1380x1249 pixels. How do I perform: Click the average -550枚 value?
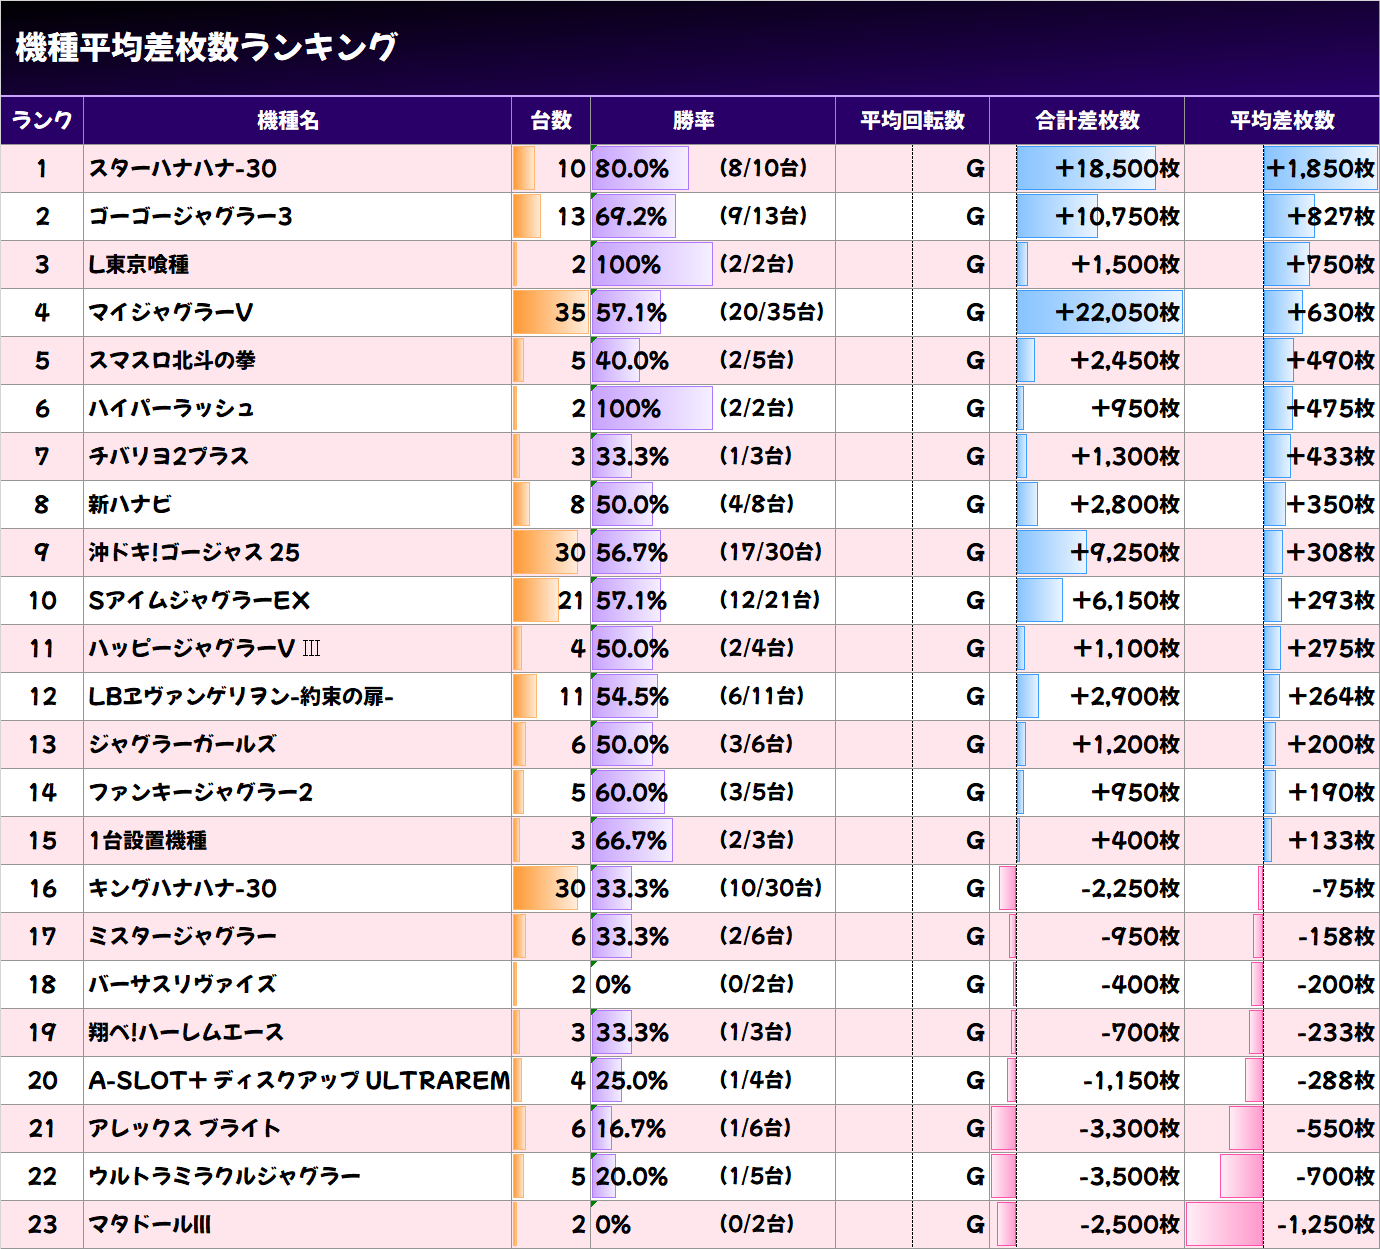click(x=1336, y=1129)
